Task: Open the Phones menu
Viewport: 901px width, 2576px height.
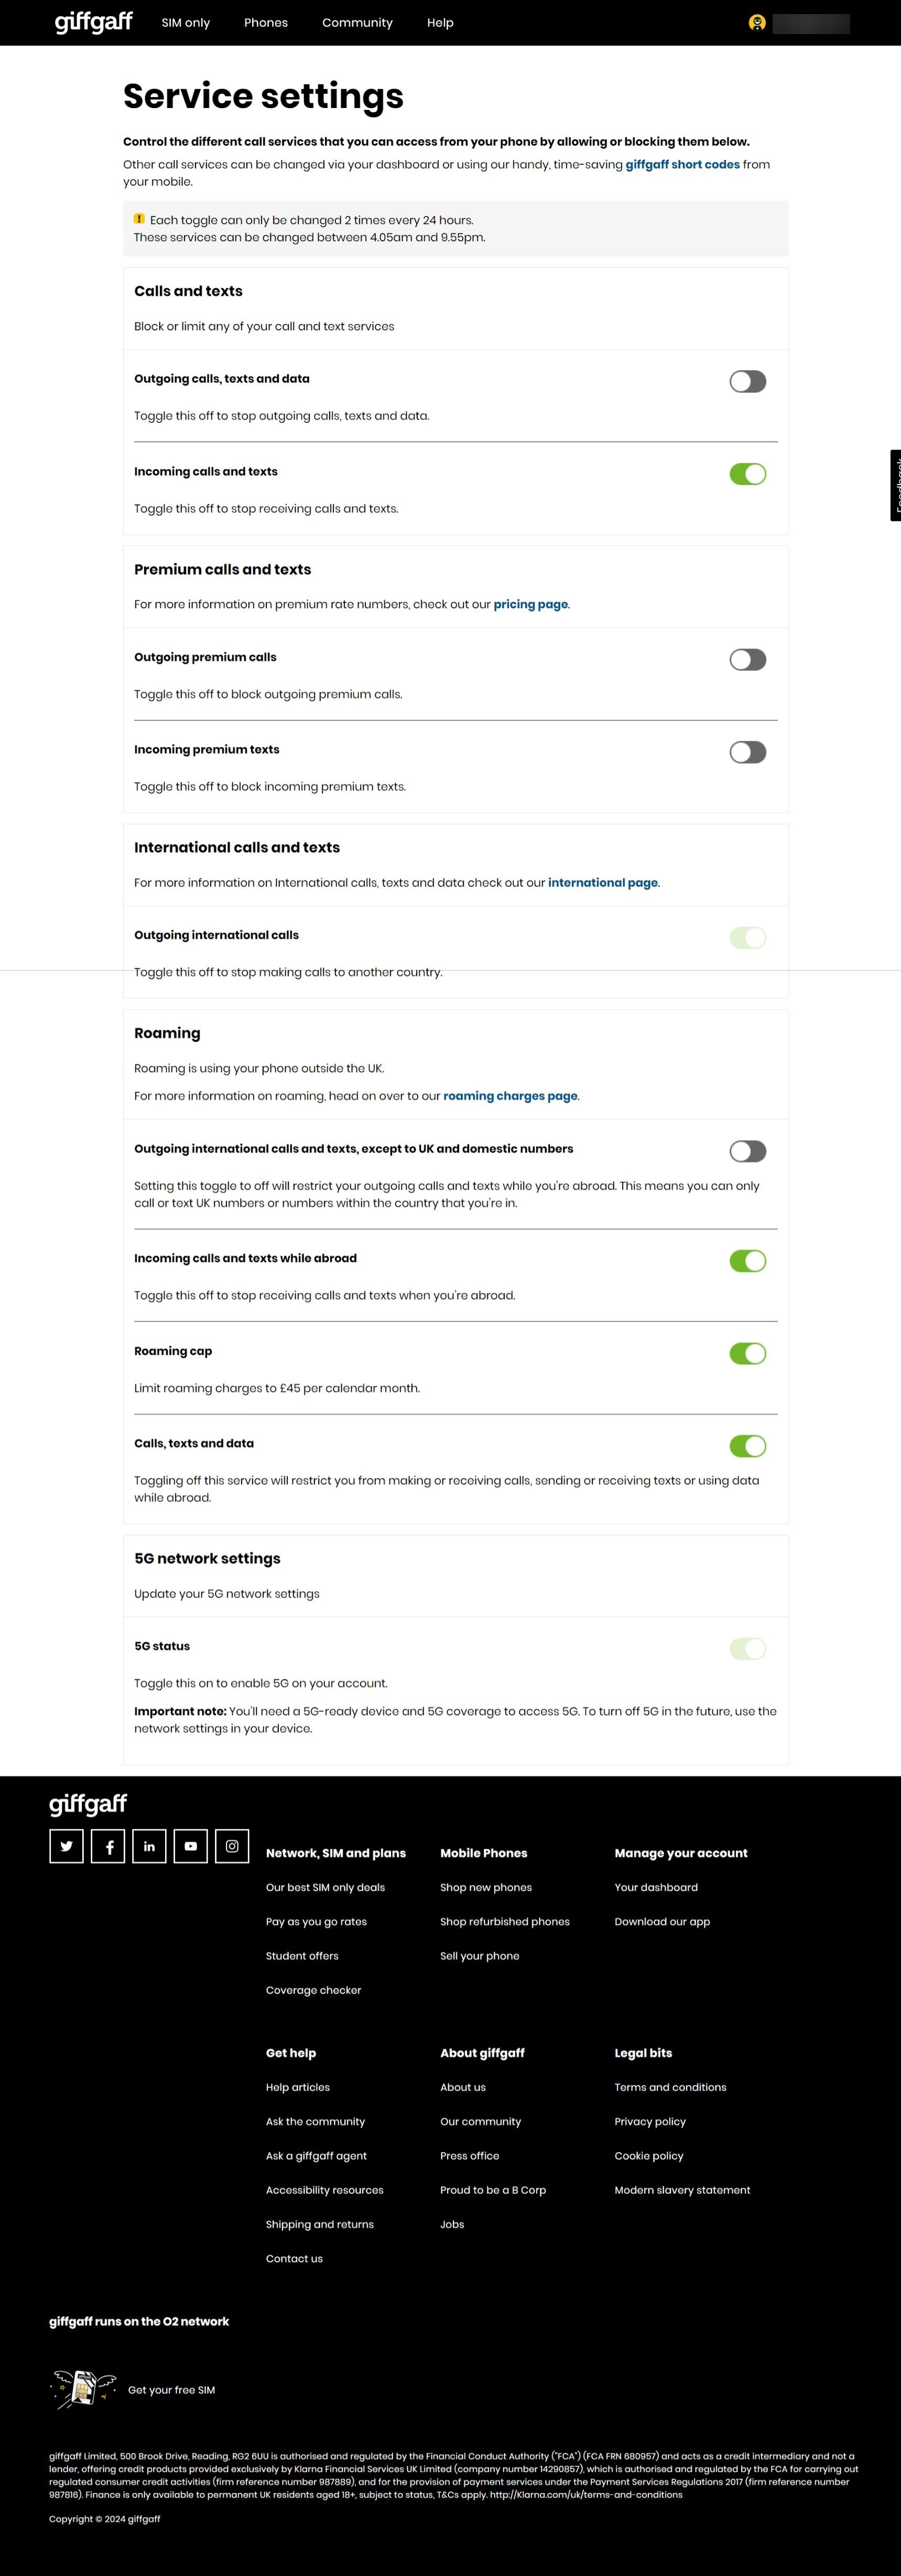Action: (266, 23)
